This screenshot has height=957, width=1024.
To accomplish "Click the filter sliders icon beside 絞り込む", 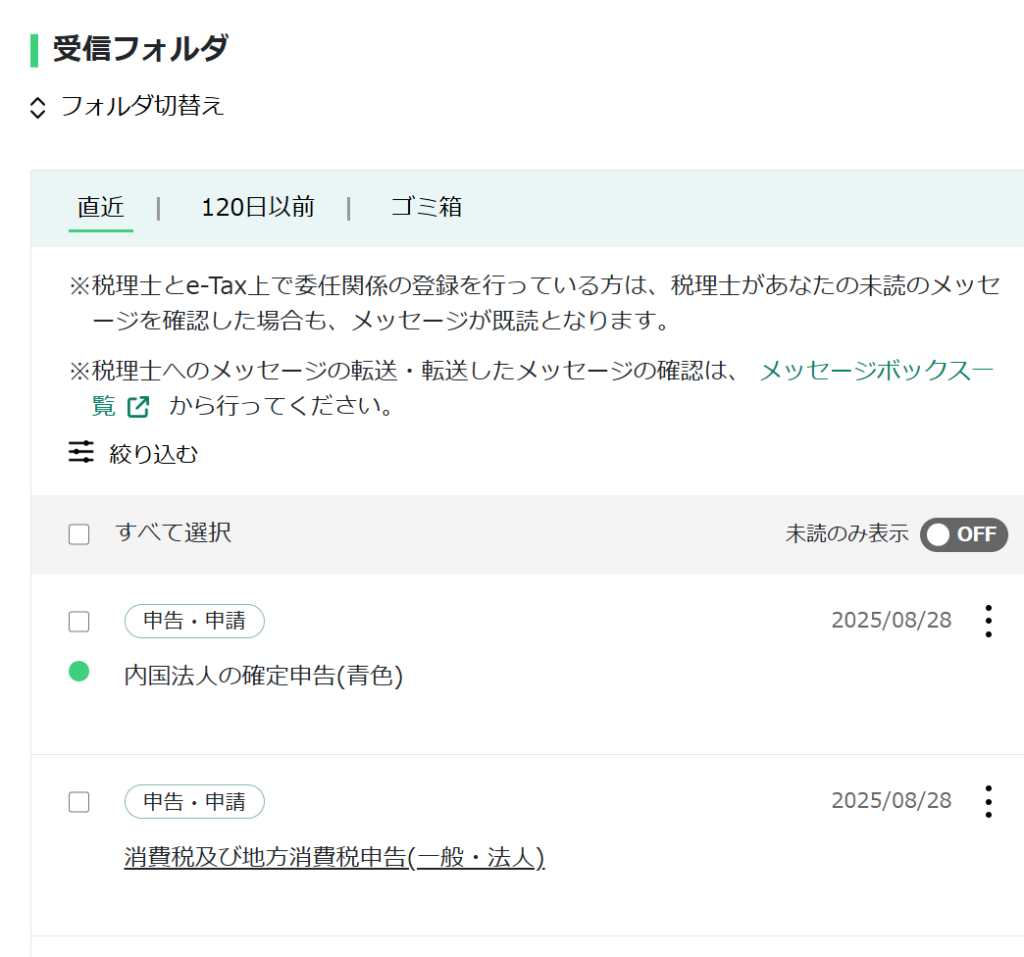I will tap(81, 453).
